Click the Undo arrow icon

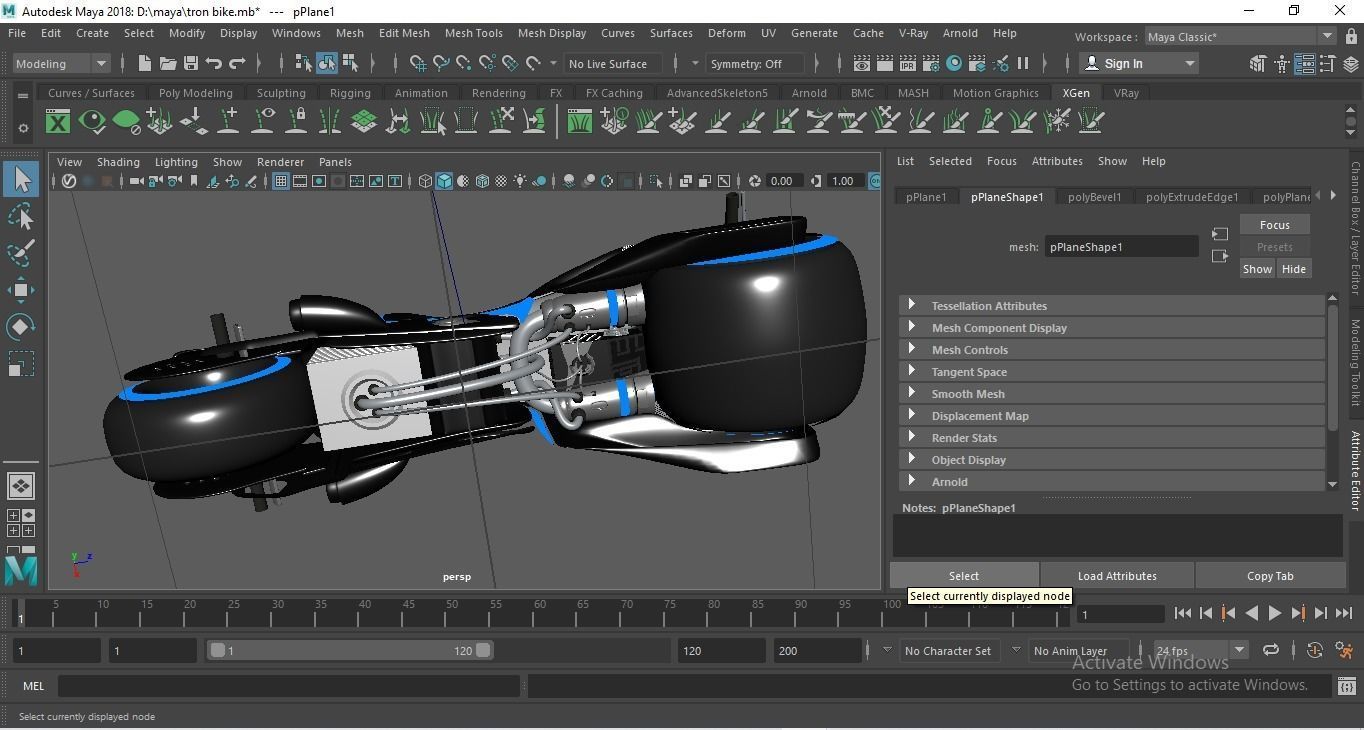click(213, 64)
